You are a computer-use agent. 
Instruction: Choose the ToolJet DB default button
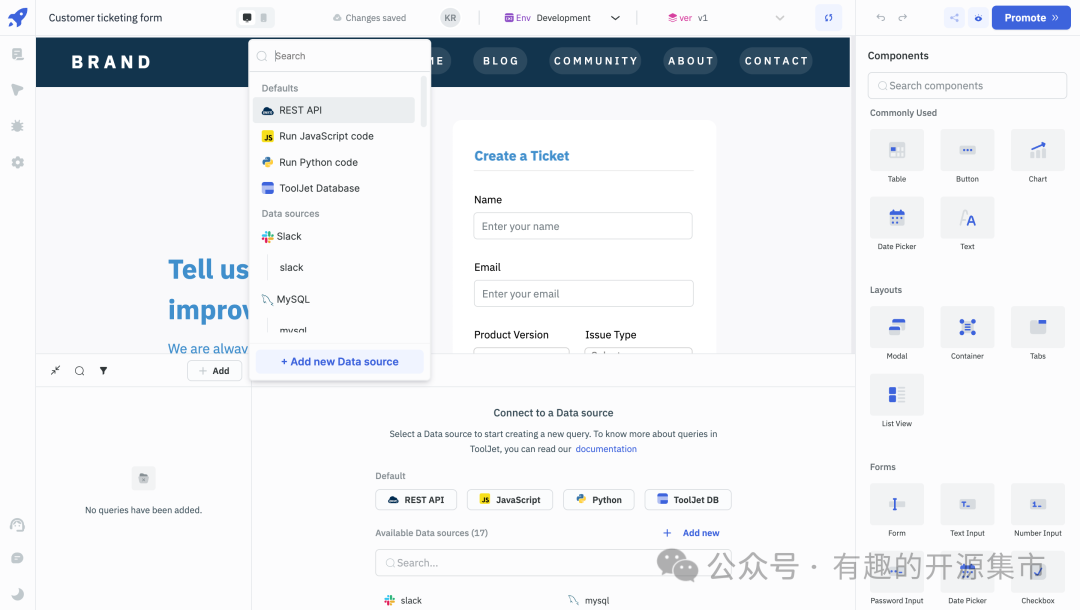(x=687, y=500)
